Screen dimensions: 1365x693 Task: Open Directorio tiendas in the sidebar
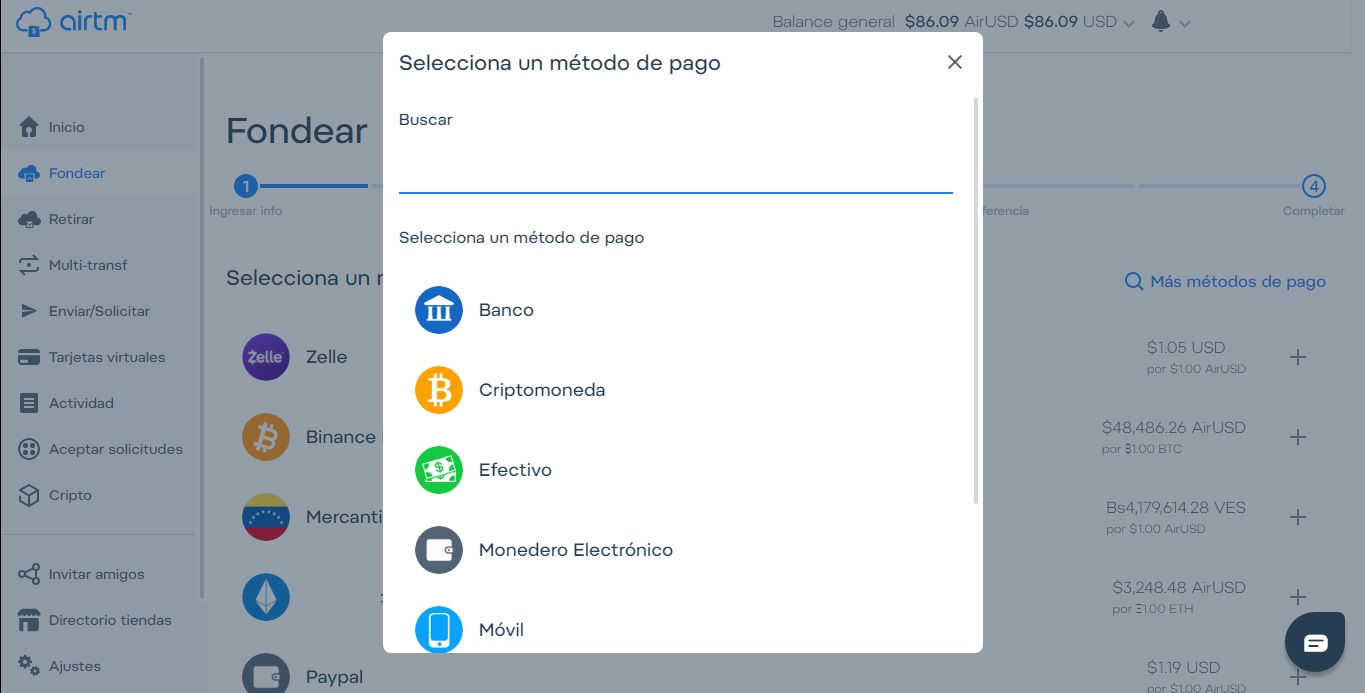[x=99, y=620]
